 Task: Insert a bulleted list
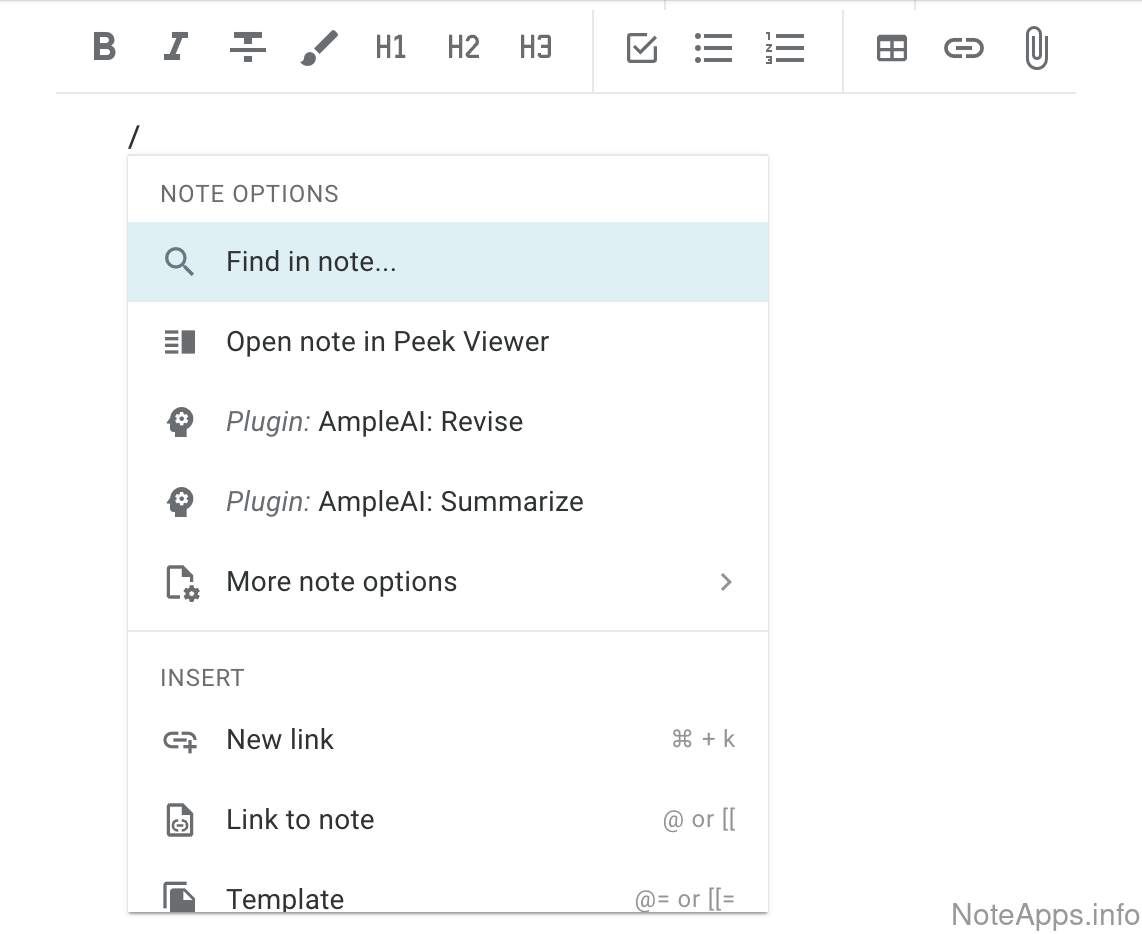coord(713,48)
